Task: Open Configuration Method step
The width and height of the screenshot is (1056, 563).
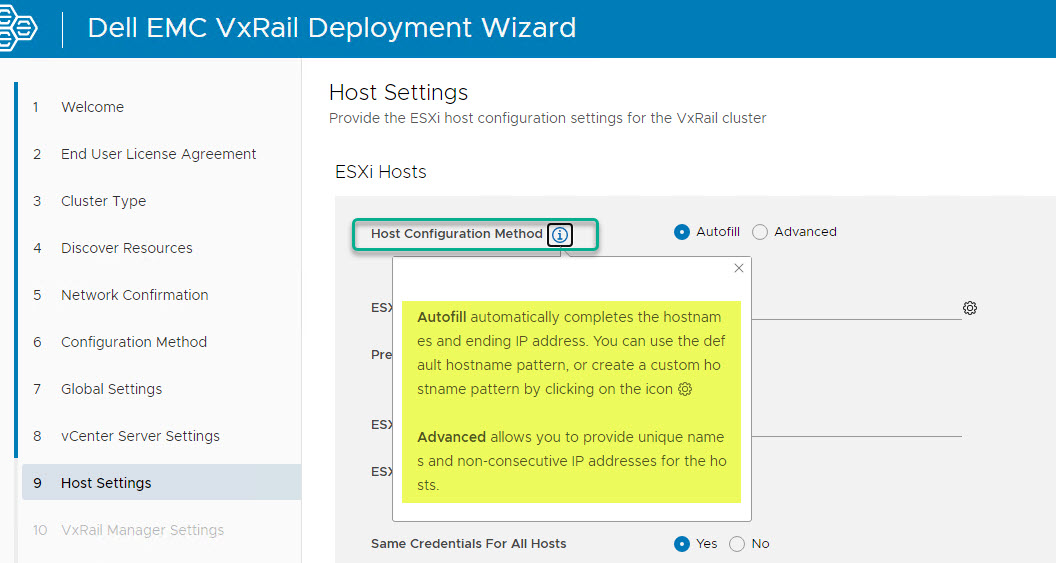Action: 133,342
